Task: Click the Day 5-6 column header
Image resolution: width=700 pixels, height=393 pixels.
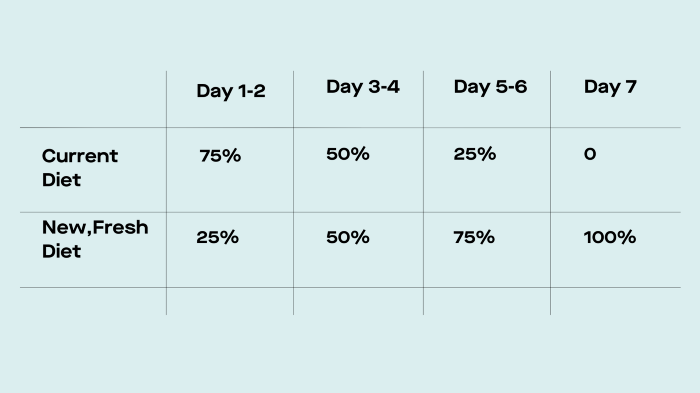Action: 490,87
